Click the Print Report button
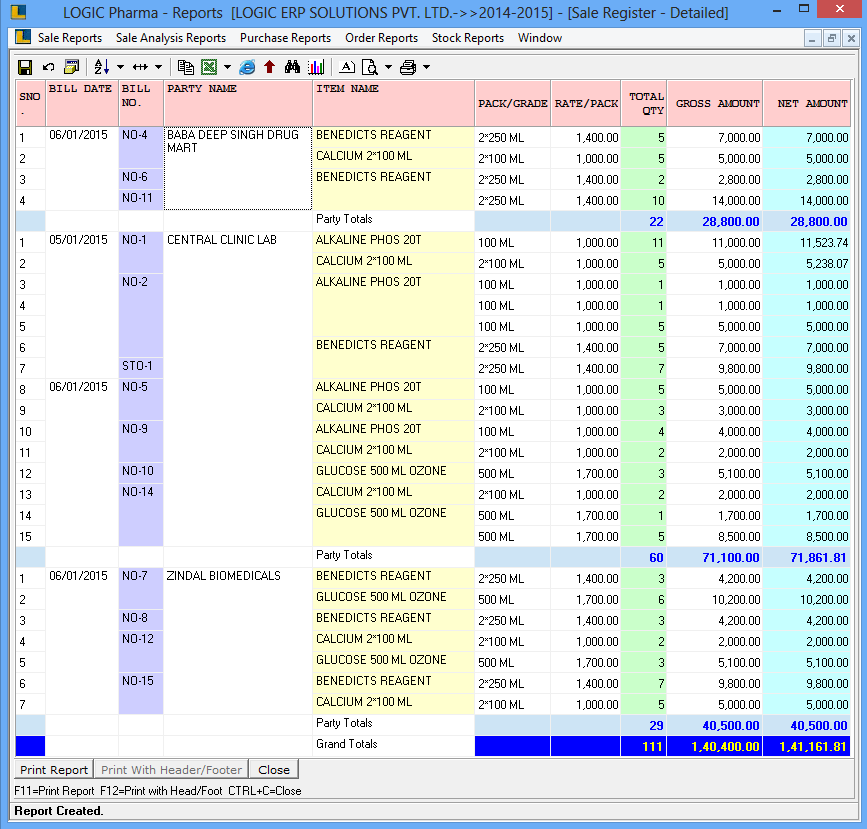This screenshot has height=829, width=867. [54, 769]
